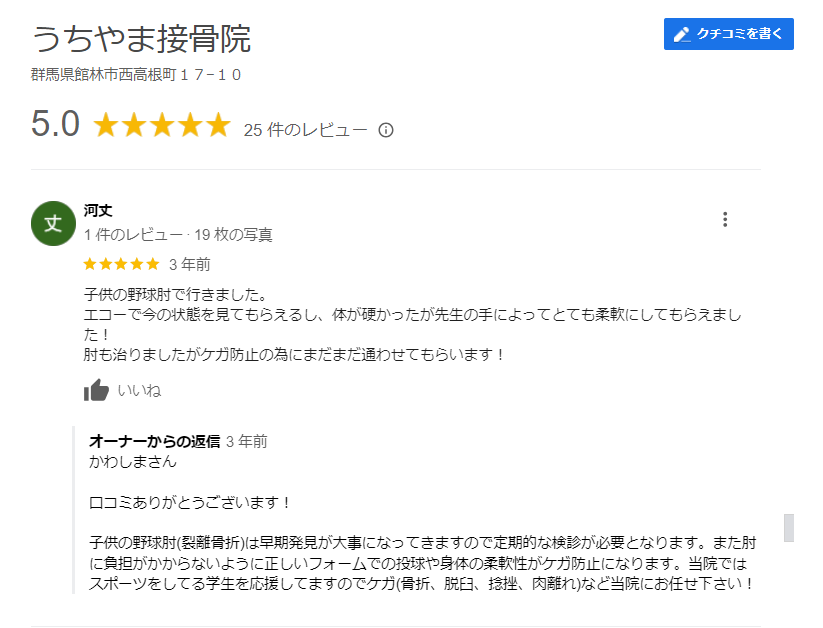Open the three-dot menu for 河丈's review
Screen dimensions: 823x628
[x=725, y=220]
